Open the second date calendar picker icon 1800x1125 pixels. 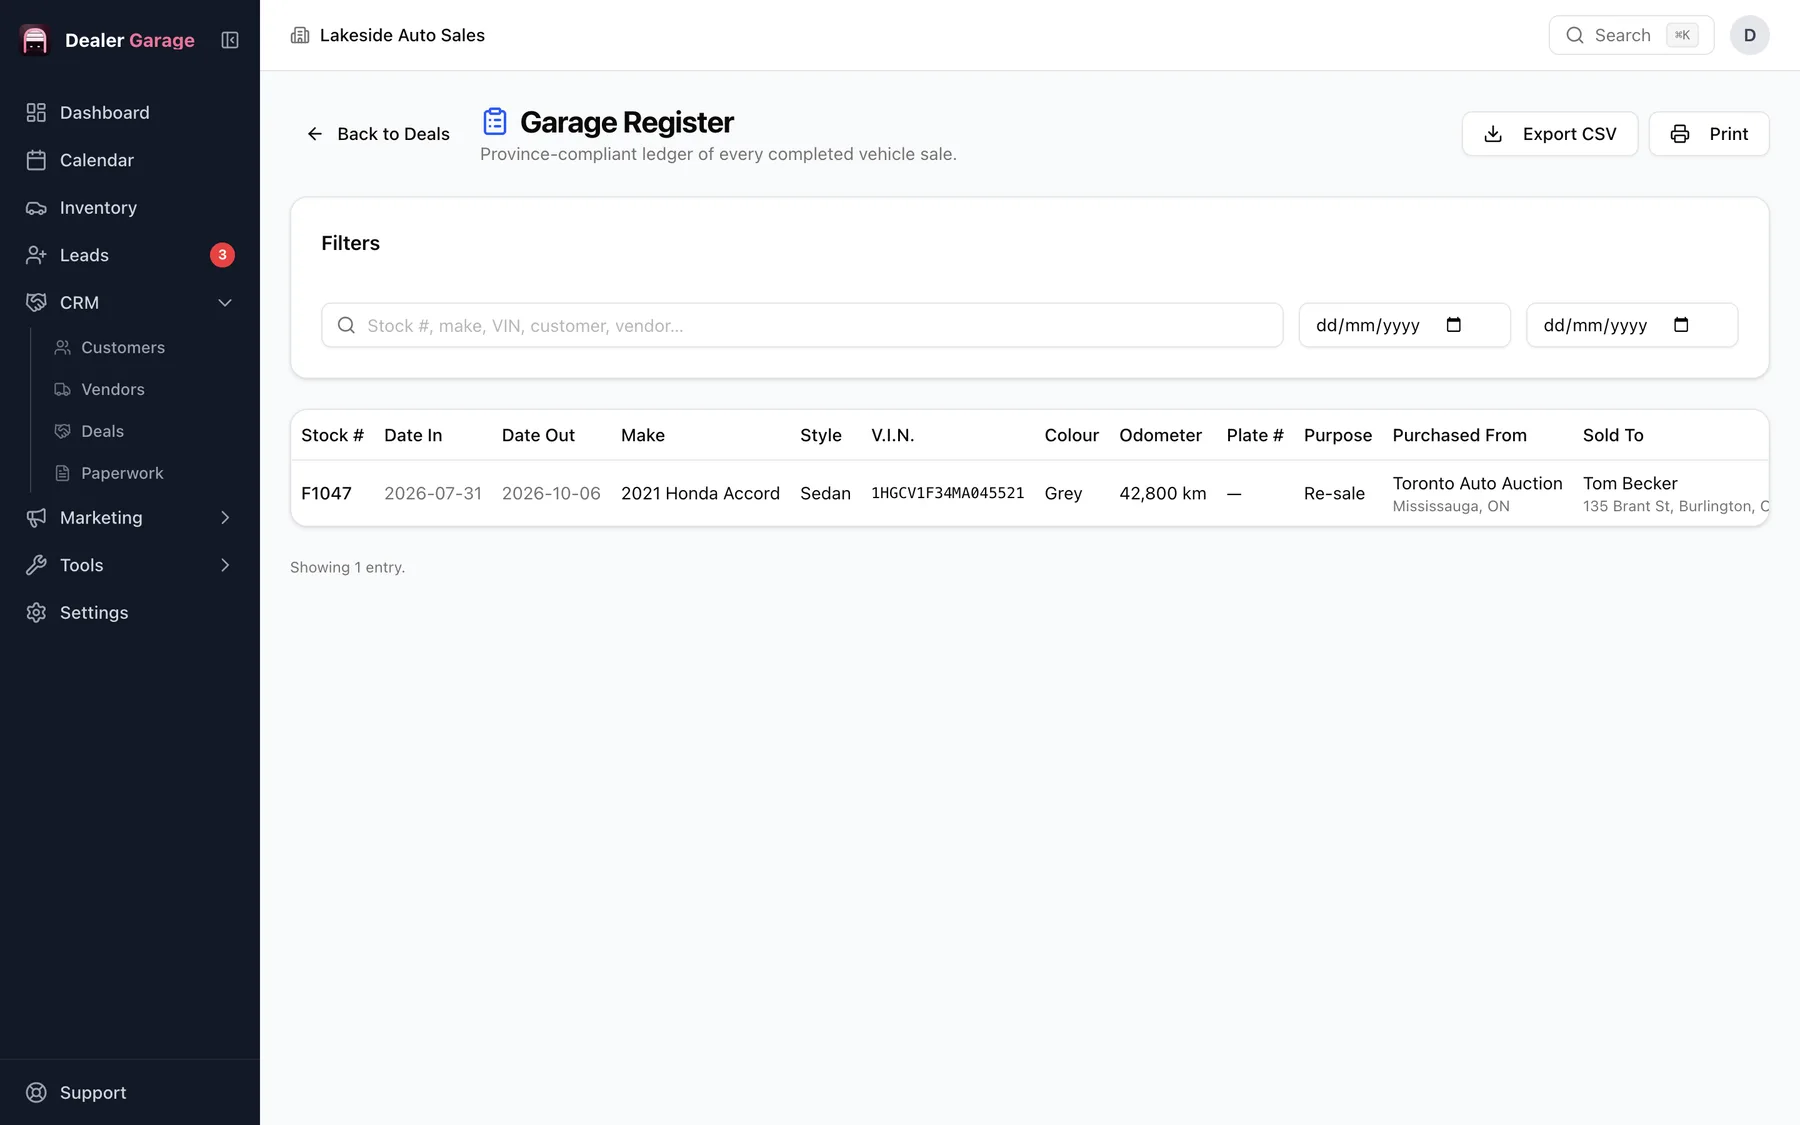tap(1681, 325)
